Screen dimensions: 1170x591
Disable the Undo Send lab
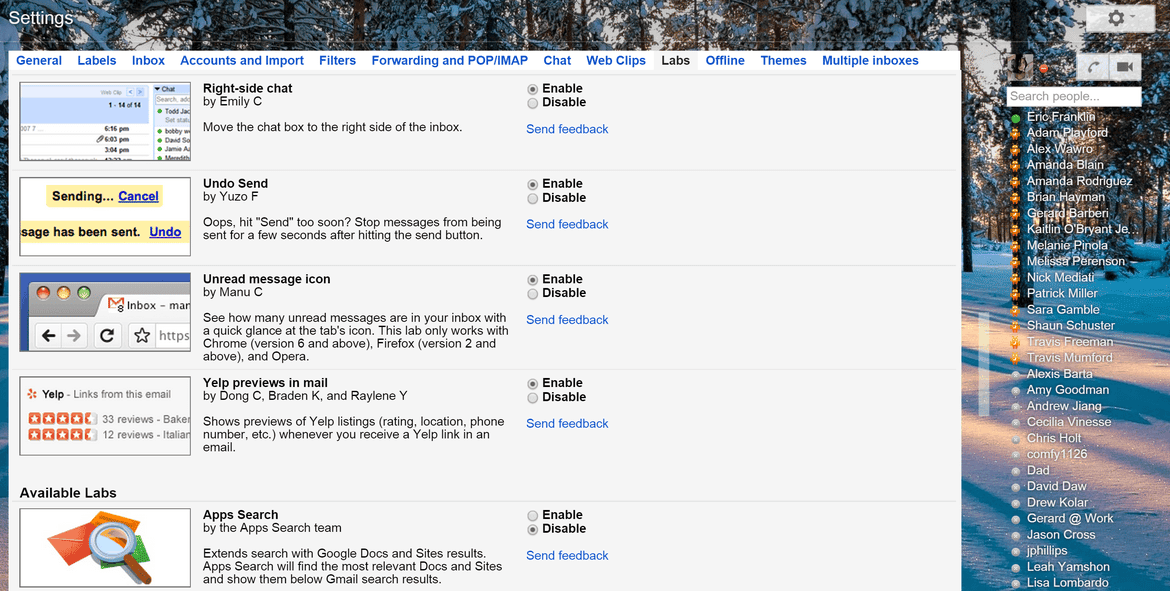533,198
